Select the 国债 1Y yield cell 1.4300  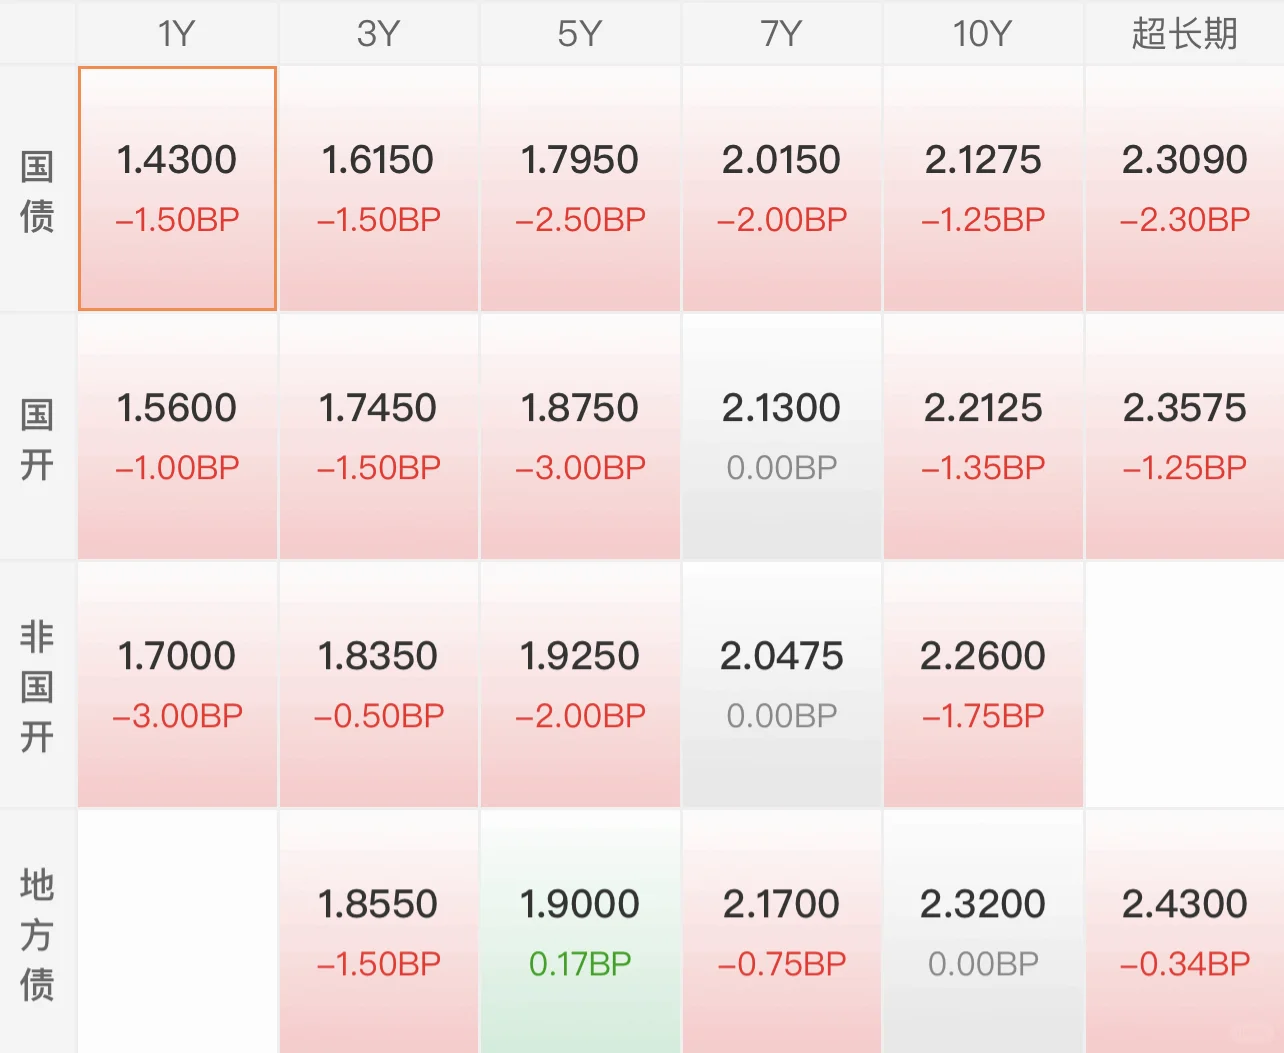177,188
